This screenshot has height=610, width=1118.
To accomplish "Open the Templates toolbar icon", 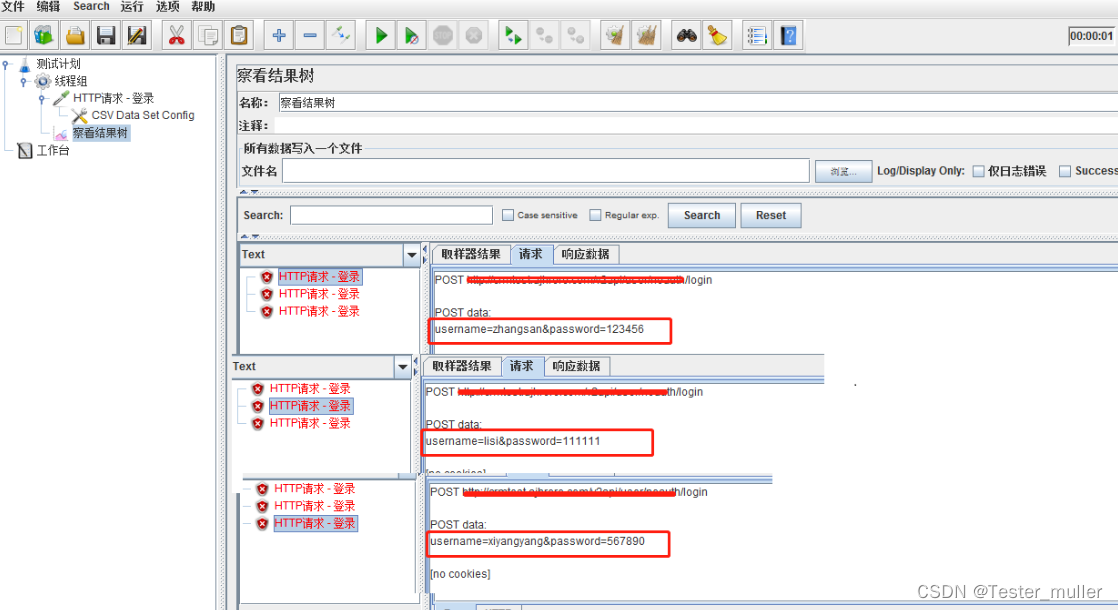I will [44, 35].
